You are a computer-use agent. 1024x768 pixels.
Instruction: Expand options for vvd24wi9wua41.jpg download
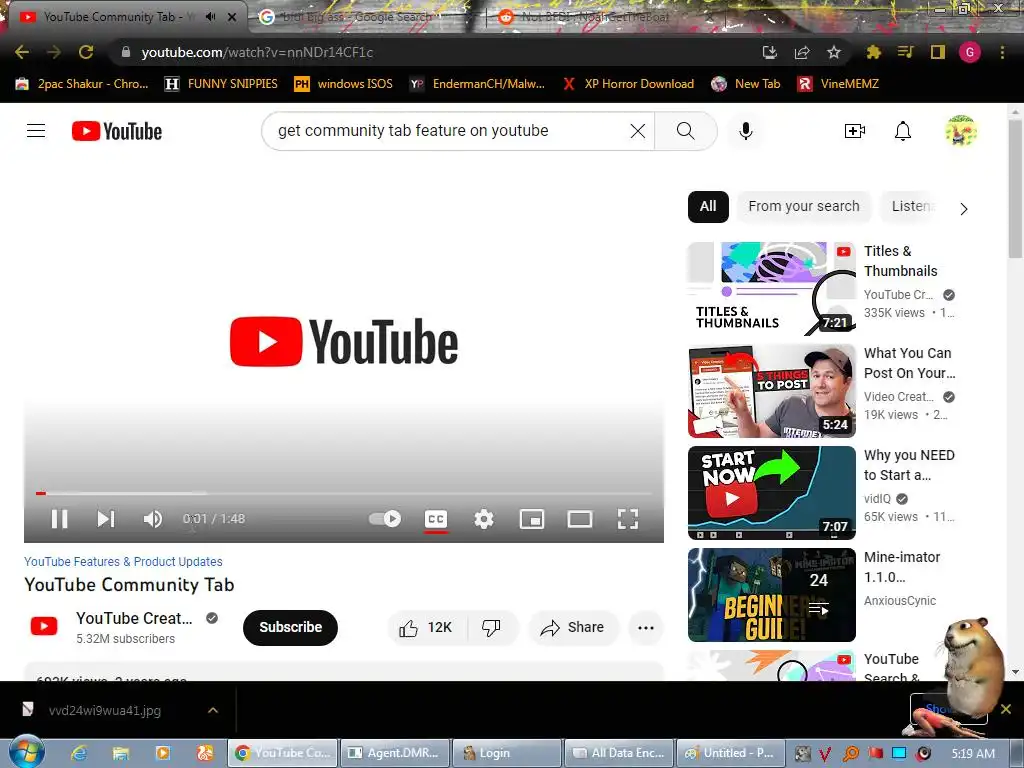pos(213,710)
